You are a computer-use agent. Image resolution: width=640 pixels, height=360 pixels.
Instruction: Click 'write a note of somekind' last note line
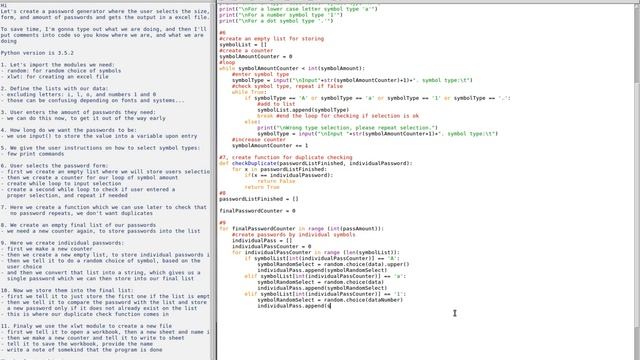tap(81, 350)
